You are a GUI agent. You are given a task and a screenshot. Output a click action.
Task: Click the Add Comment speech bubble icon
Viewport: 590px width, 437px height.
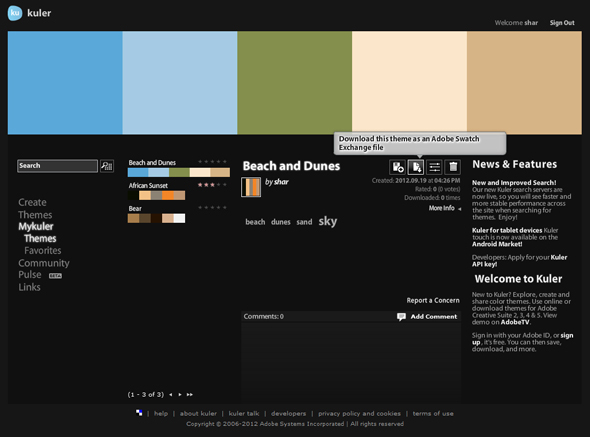(401, 317)
